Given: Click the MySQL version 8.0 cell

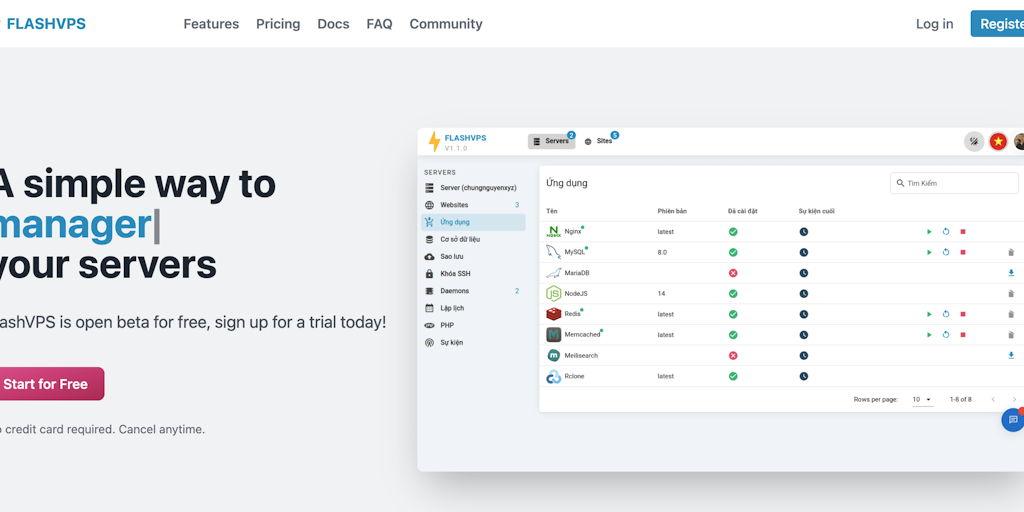Looking at the screenshot, I should pos(662,252).
